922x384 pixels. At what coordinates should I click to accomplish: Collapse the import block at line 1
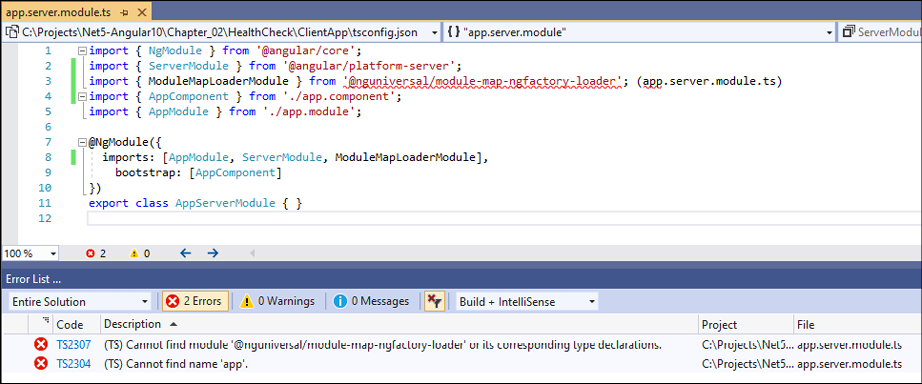click(82, 51)
